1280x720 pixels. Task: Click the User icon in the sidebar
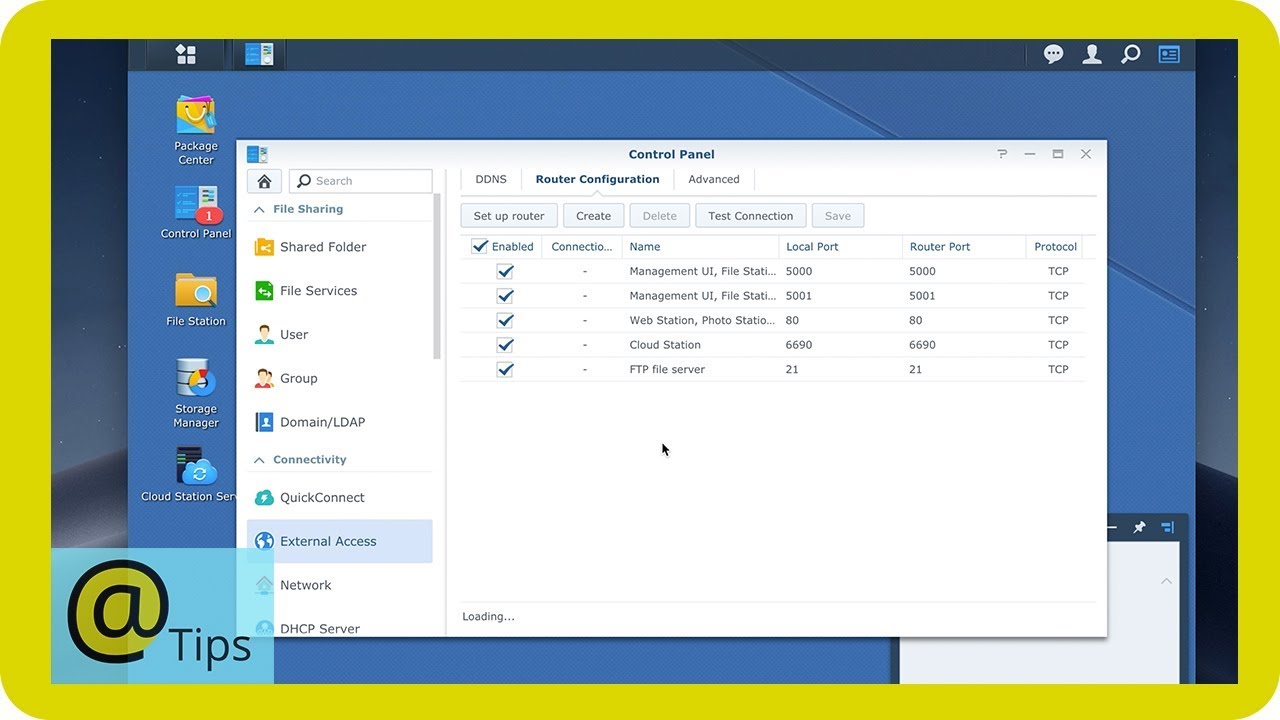click(264, 335)
